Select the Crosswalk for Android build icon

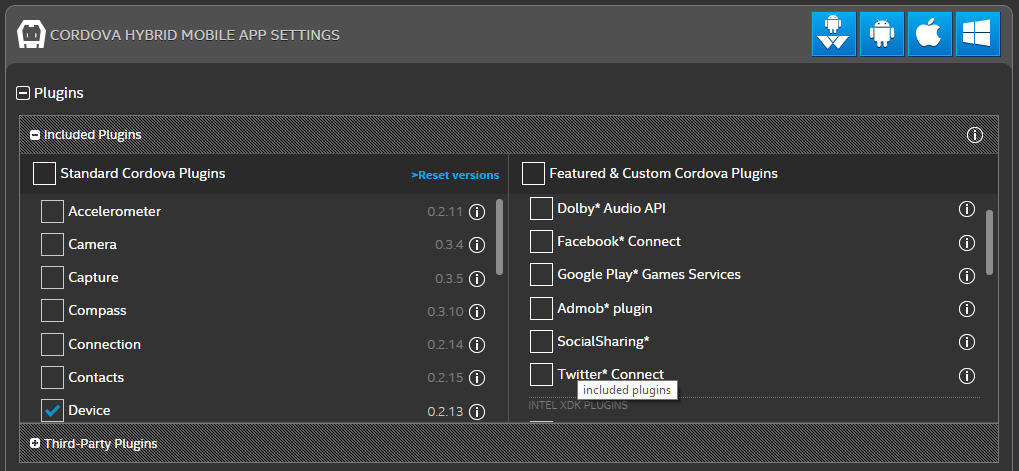(x=833, y=34)
